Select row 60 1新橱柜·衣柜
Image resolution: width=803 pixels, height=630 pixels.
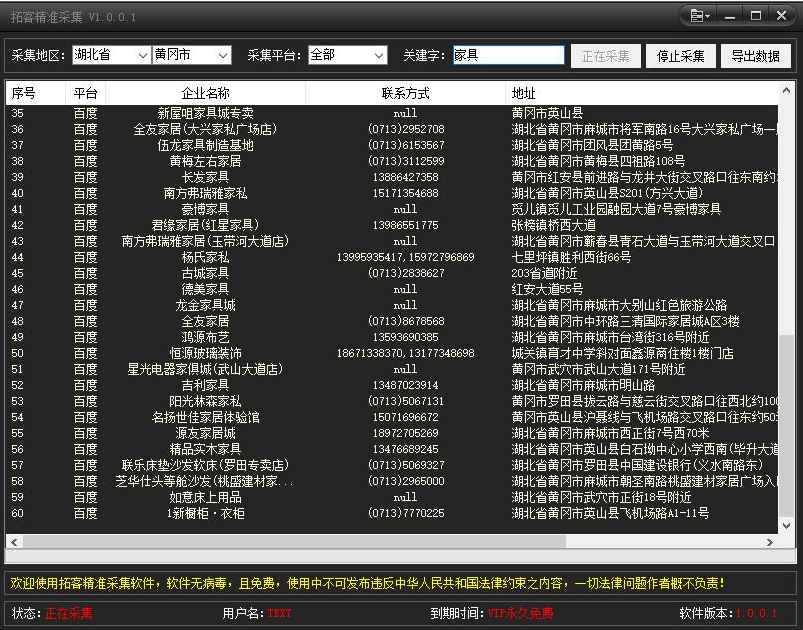click(205, 513)
